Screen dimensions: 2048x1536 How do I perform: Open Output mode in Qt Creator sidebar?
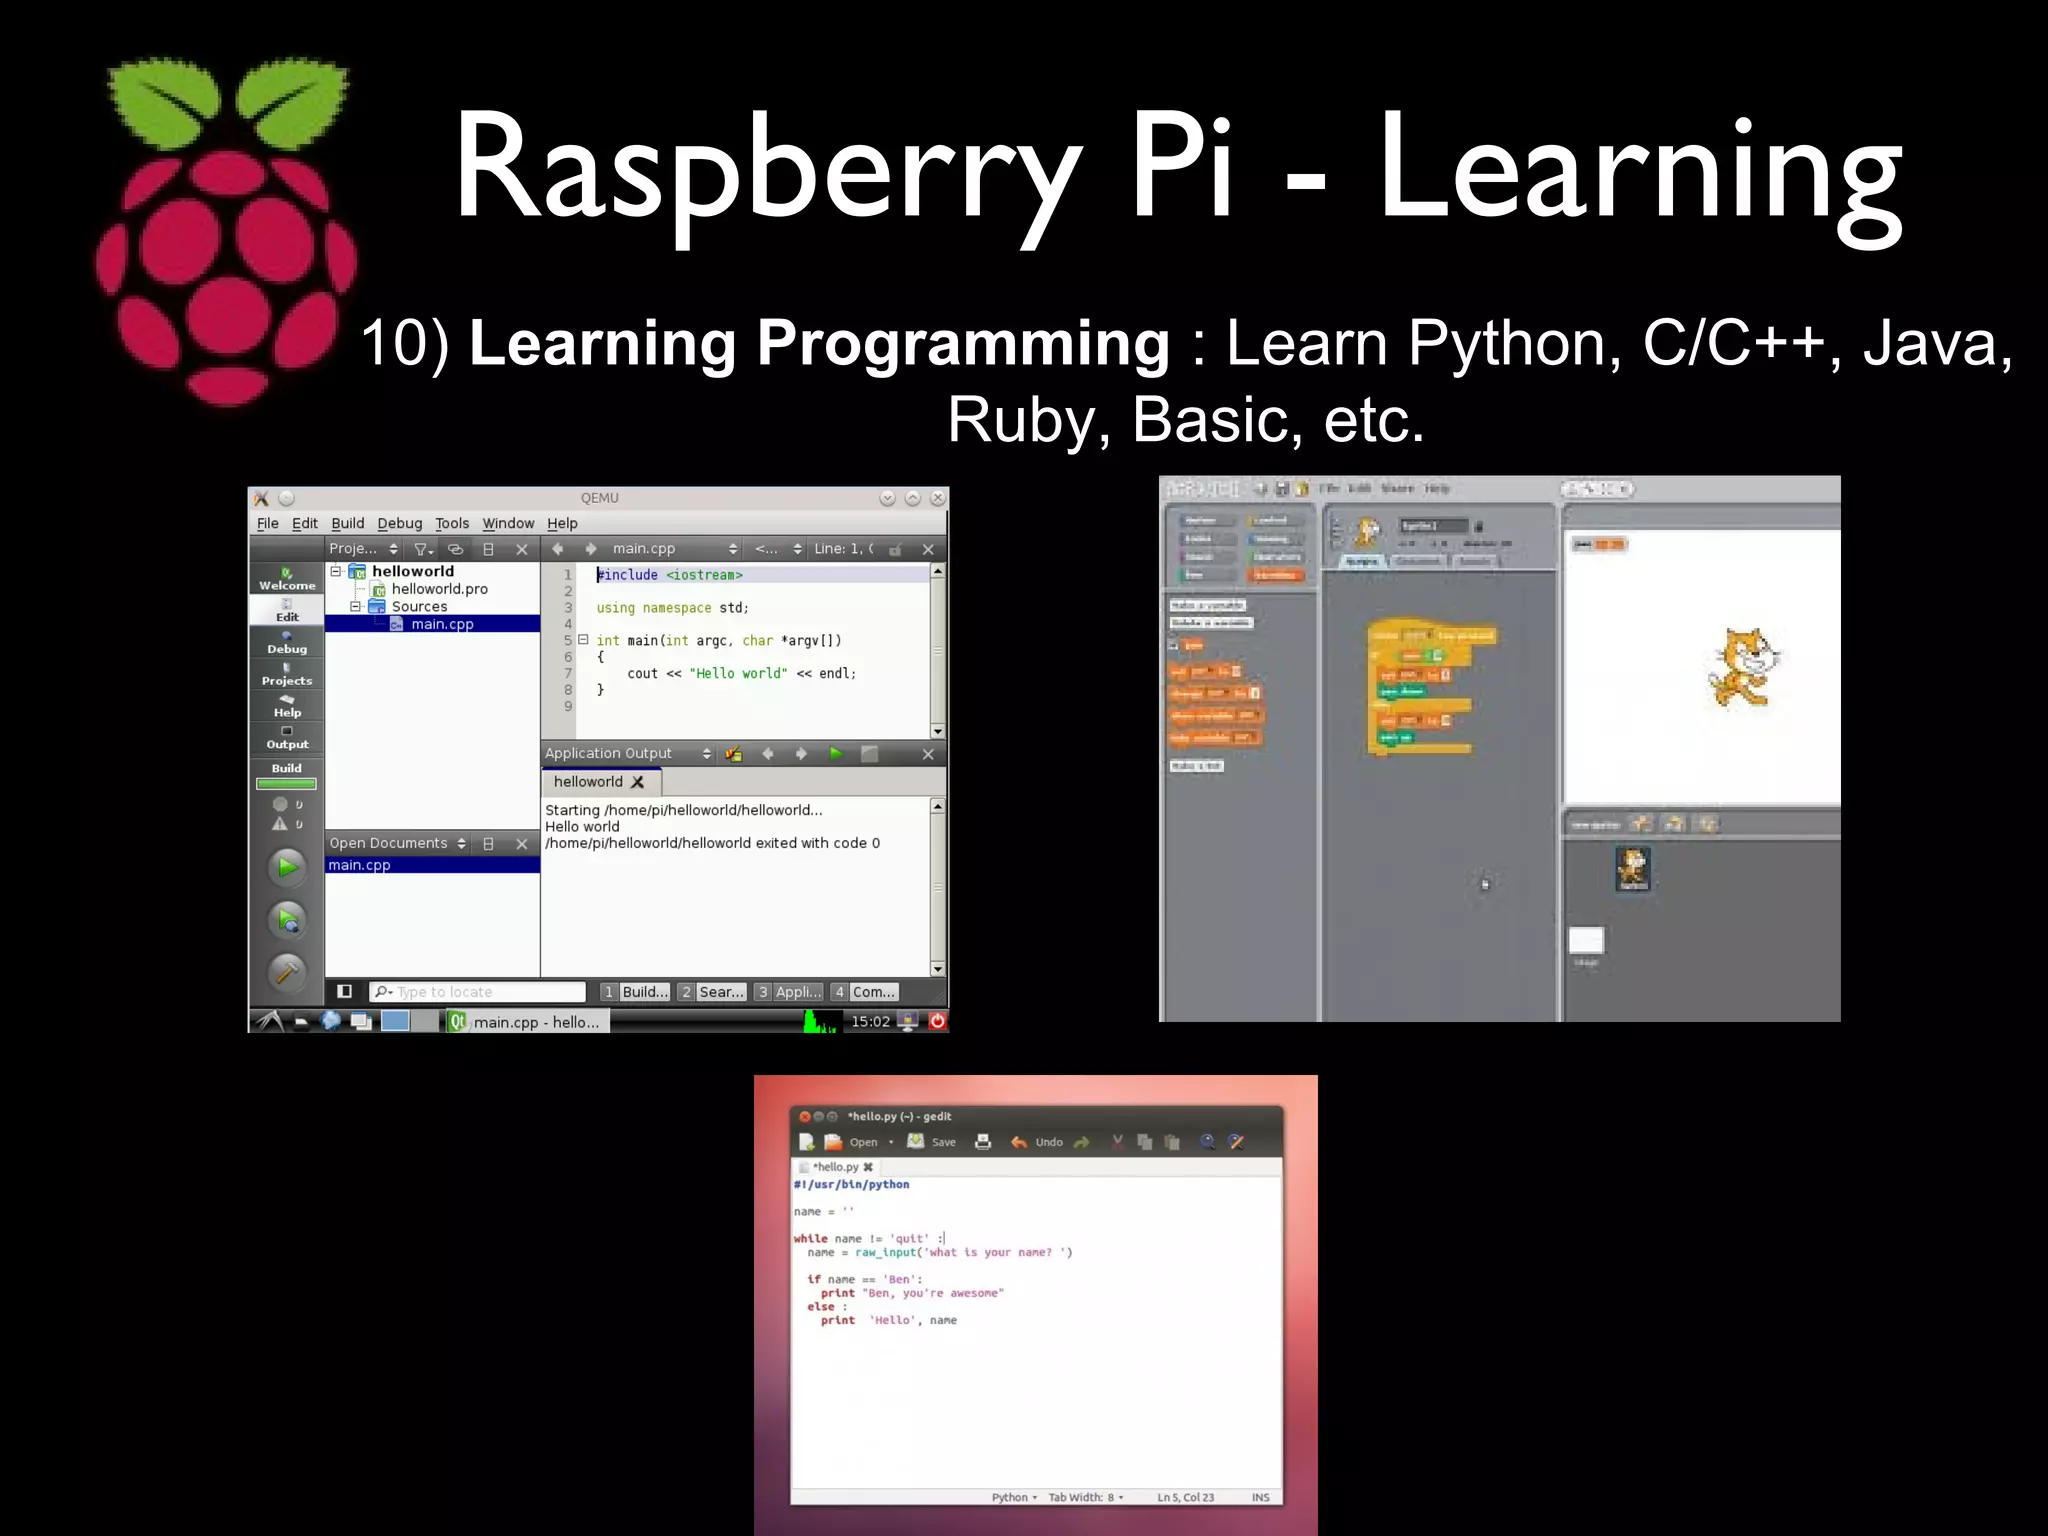tap(287, 738)
